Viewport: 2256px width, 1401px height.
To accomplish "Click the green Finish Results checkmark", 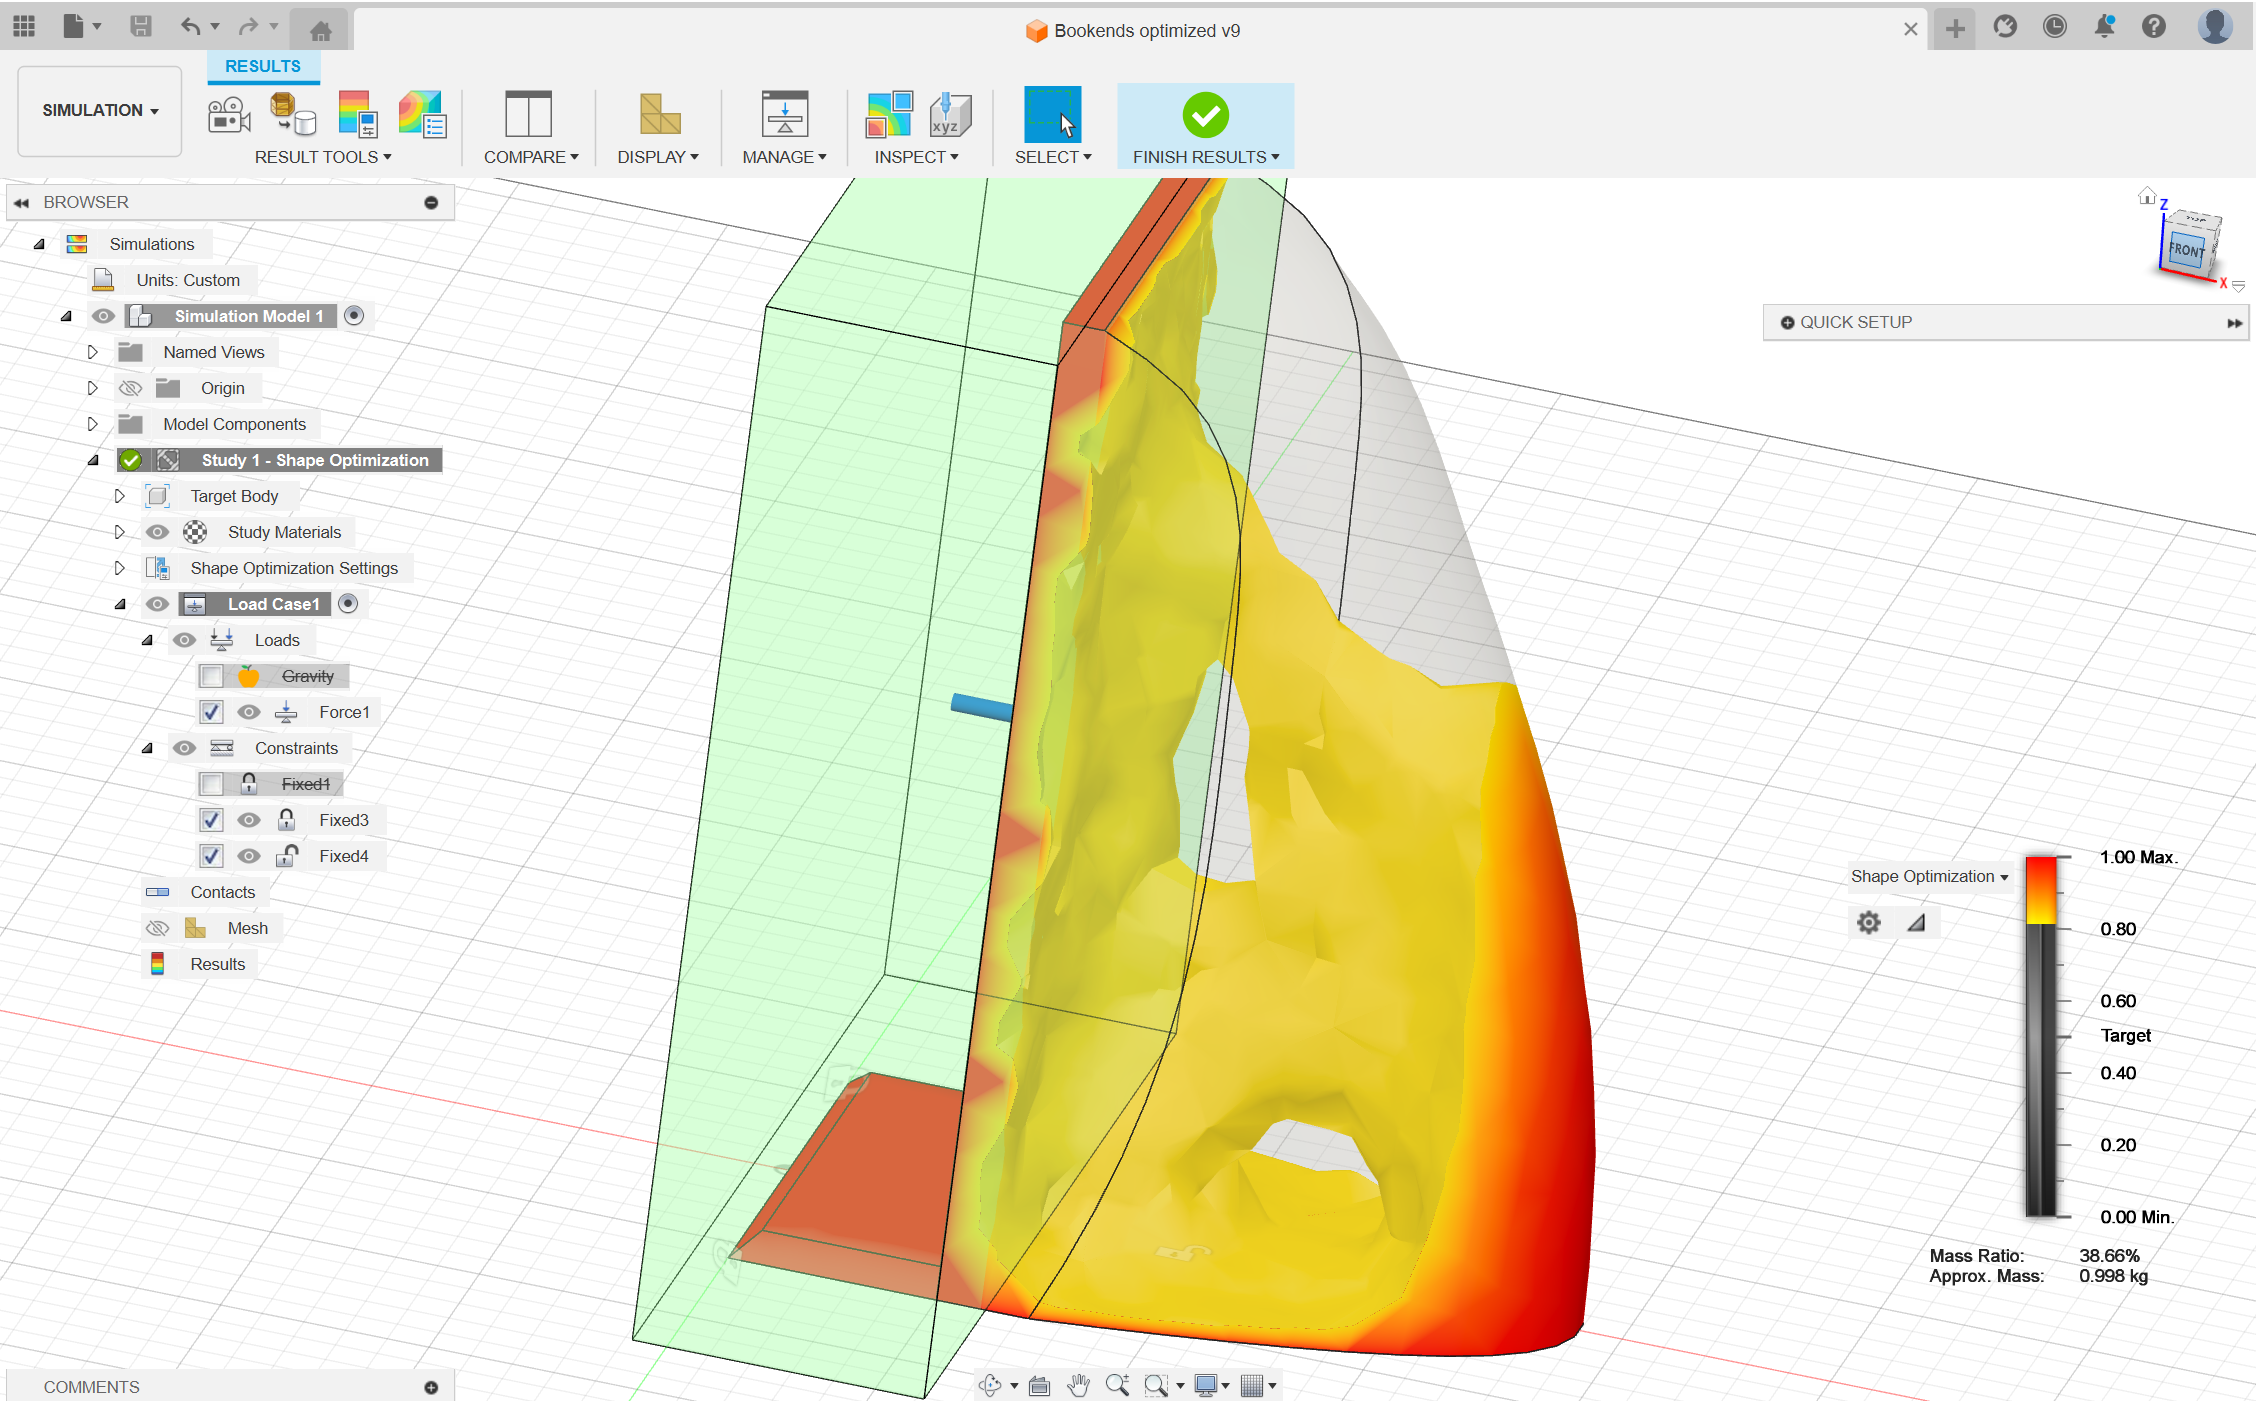I will coord(1205,115).
